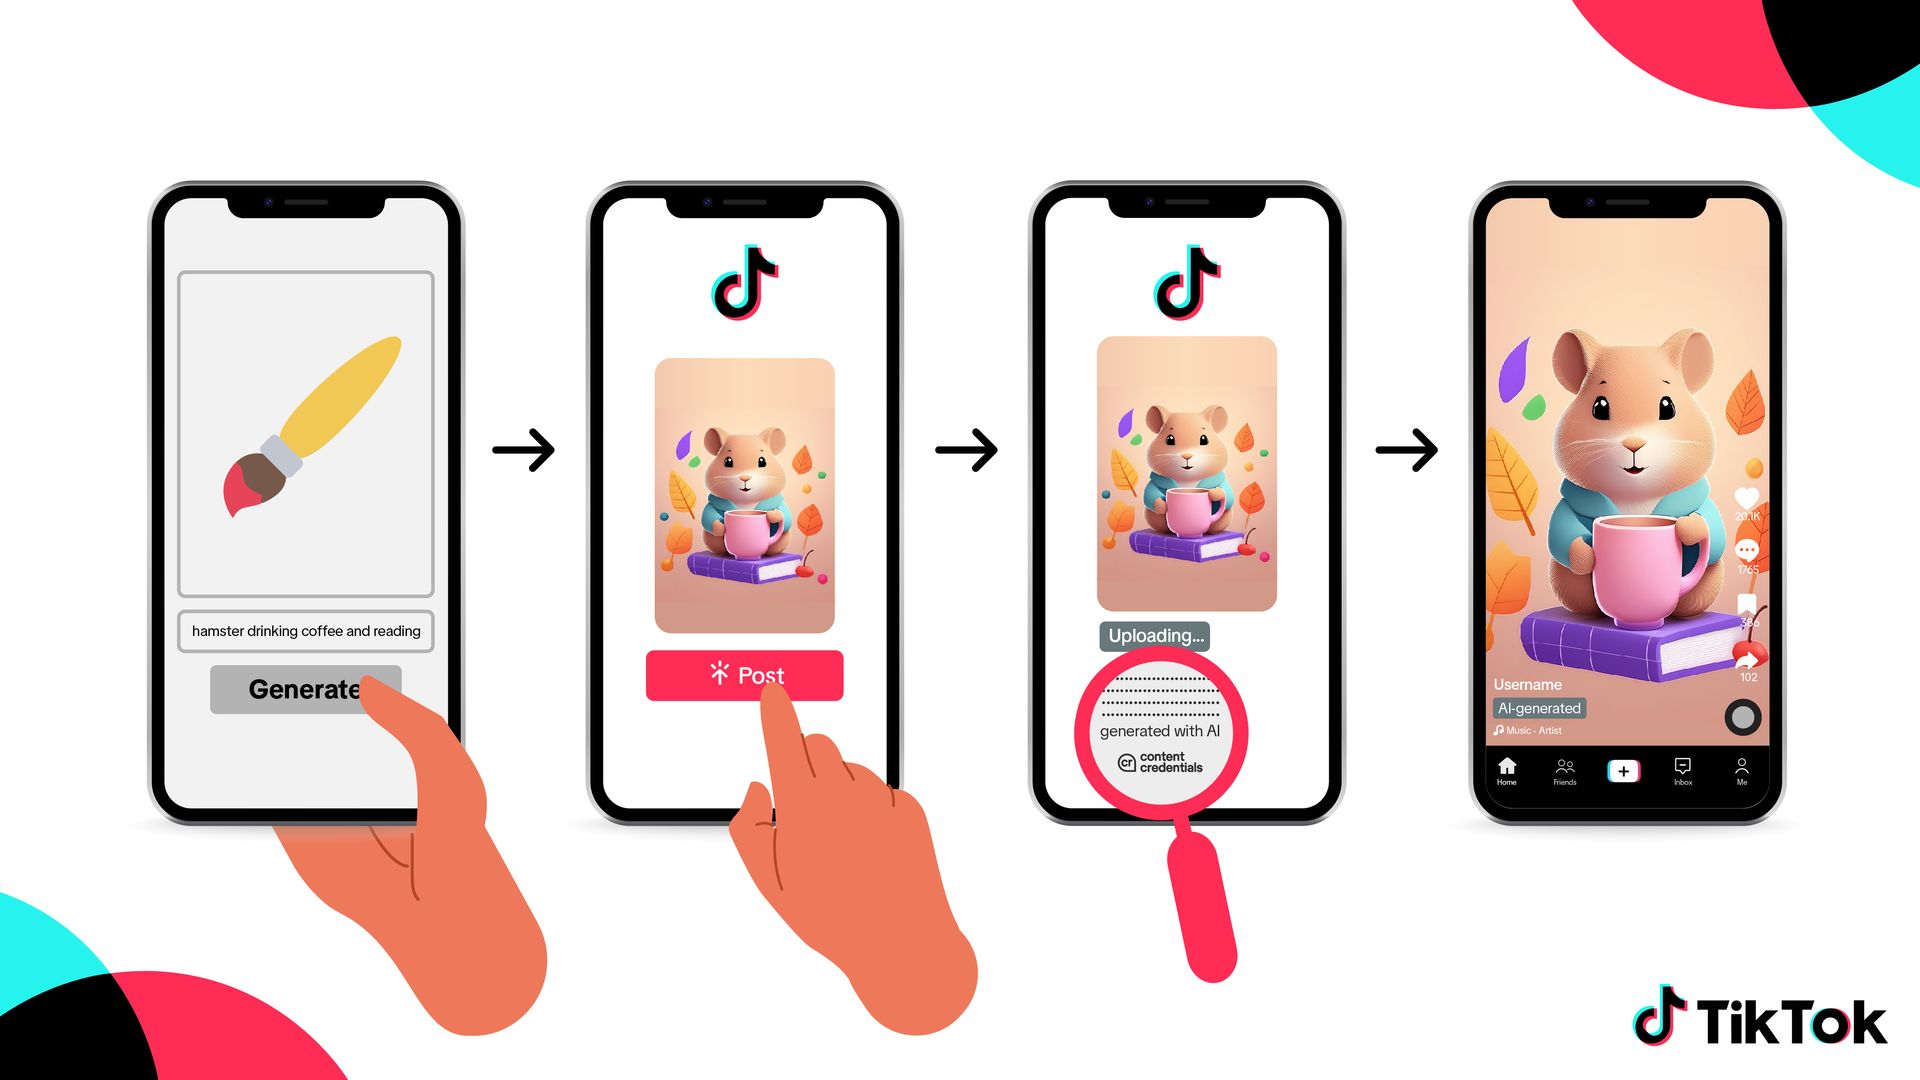The image size is (1920, 1080).
Task: Expand the generated with AI disclosure
Action: 1159,731
